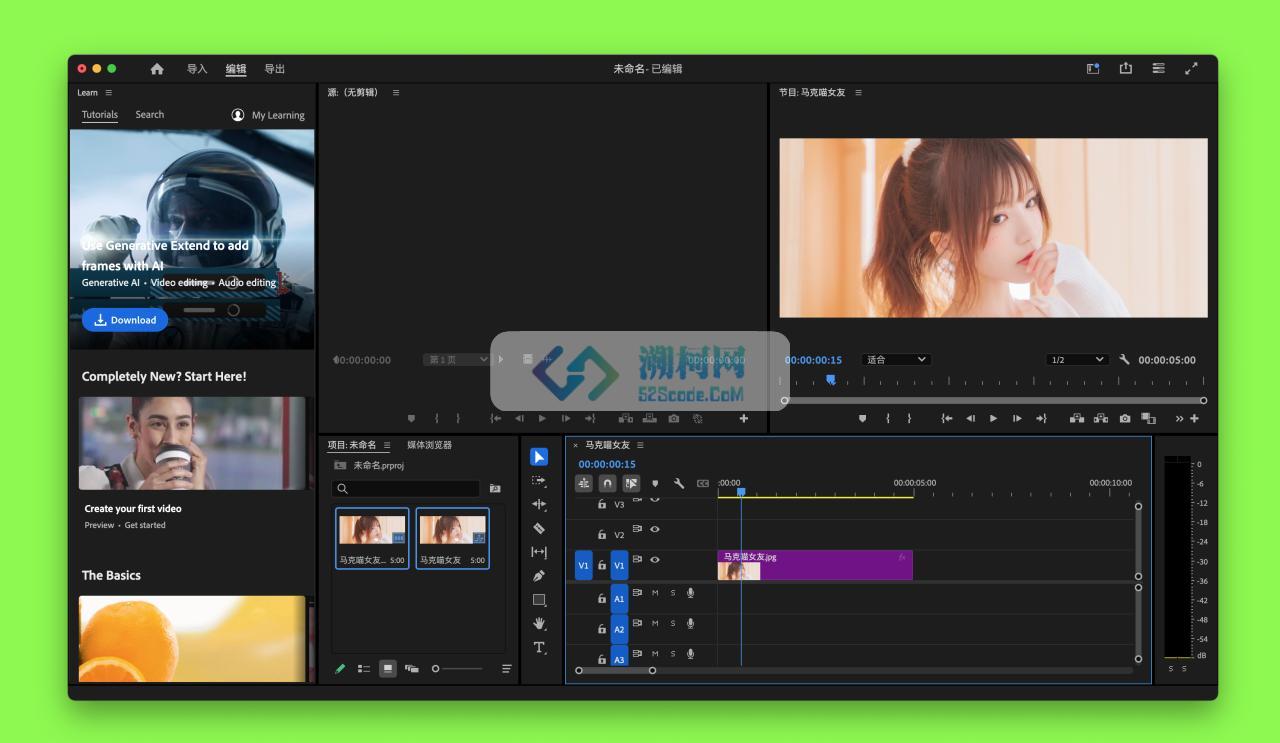The image size is (1280, 743).
Task: Click project thumbnail zoom slider
Action: (x=457, y=669)
